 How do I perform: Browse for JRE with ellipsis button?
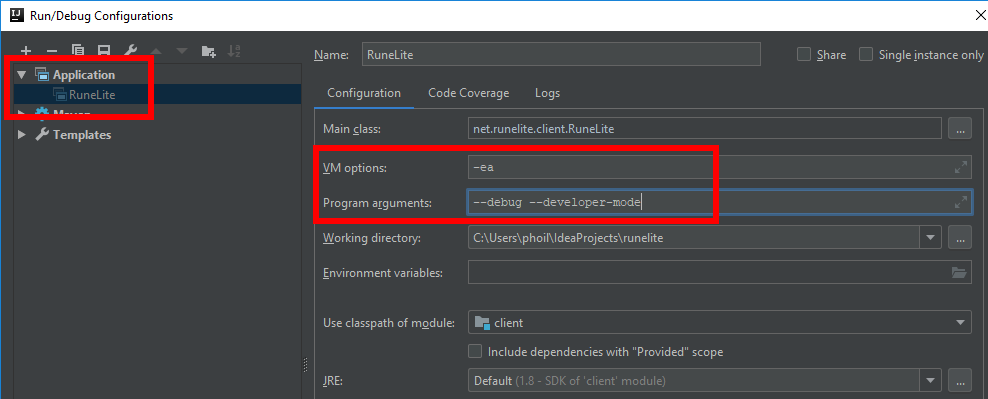pyautogui.click(x=960, y=381)
